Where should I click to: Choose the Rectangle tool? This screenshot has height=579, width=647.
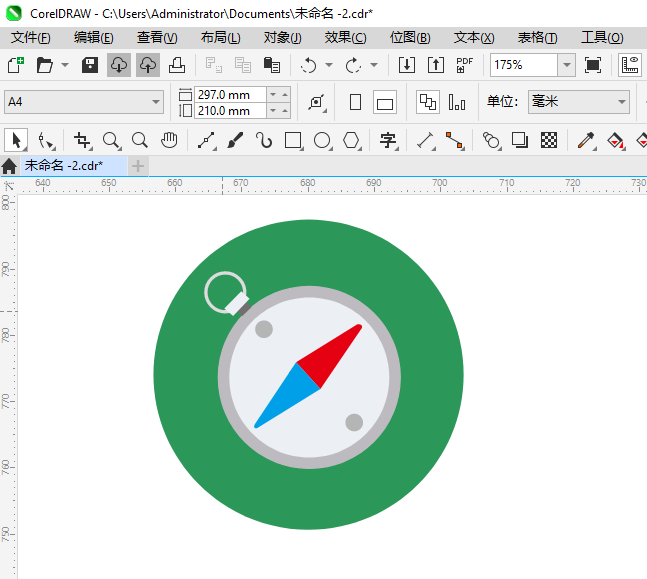click(x=293, y=140)
